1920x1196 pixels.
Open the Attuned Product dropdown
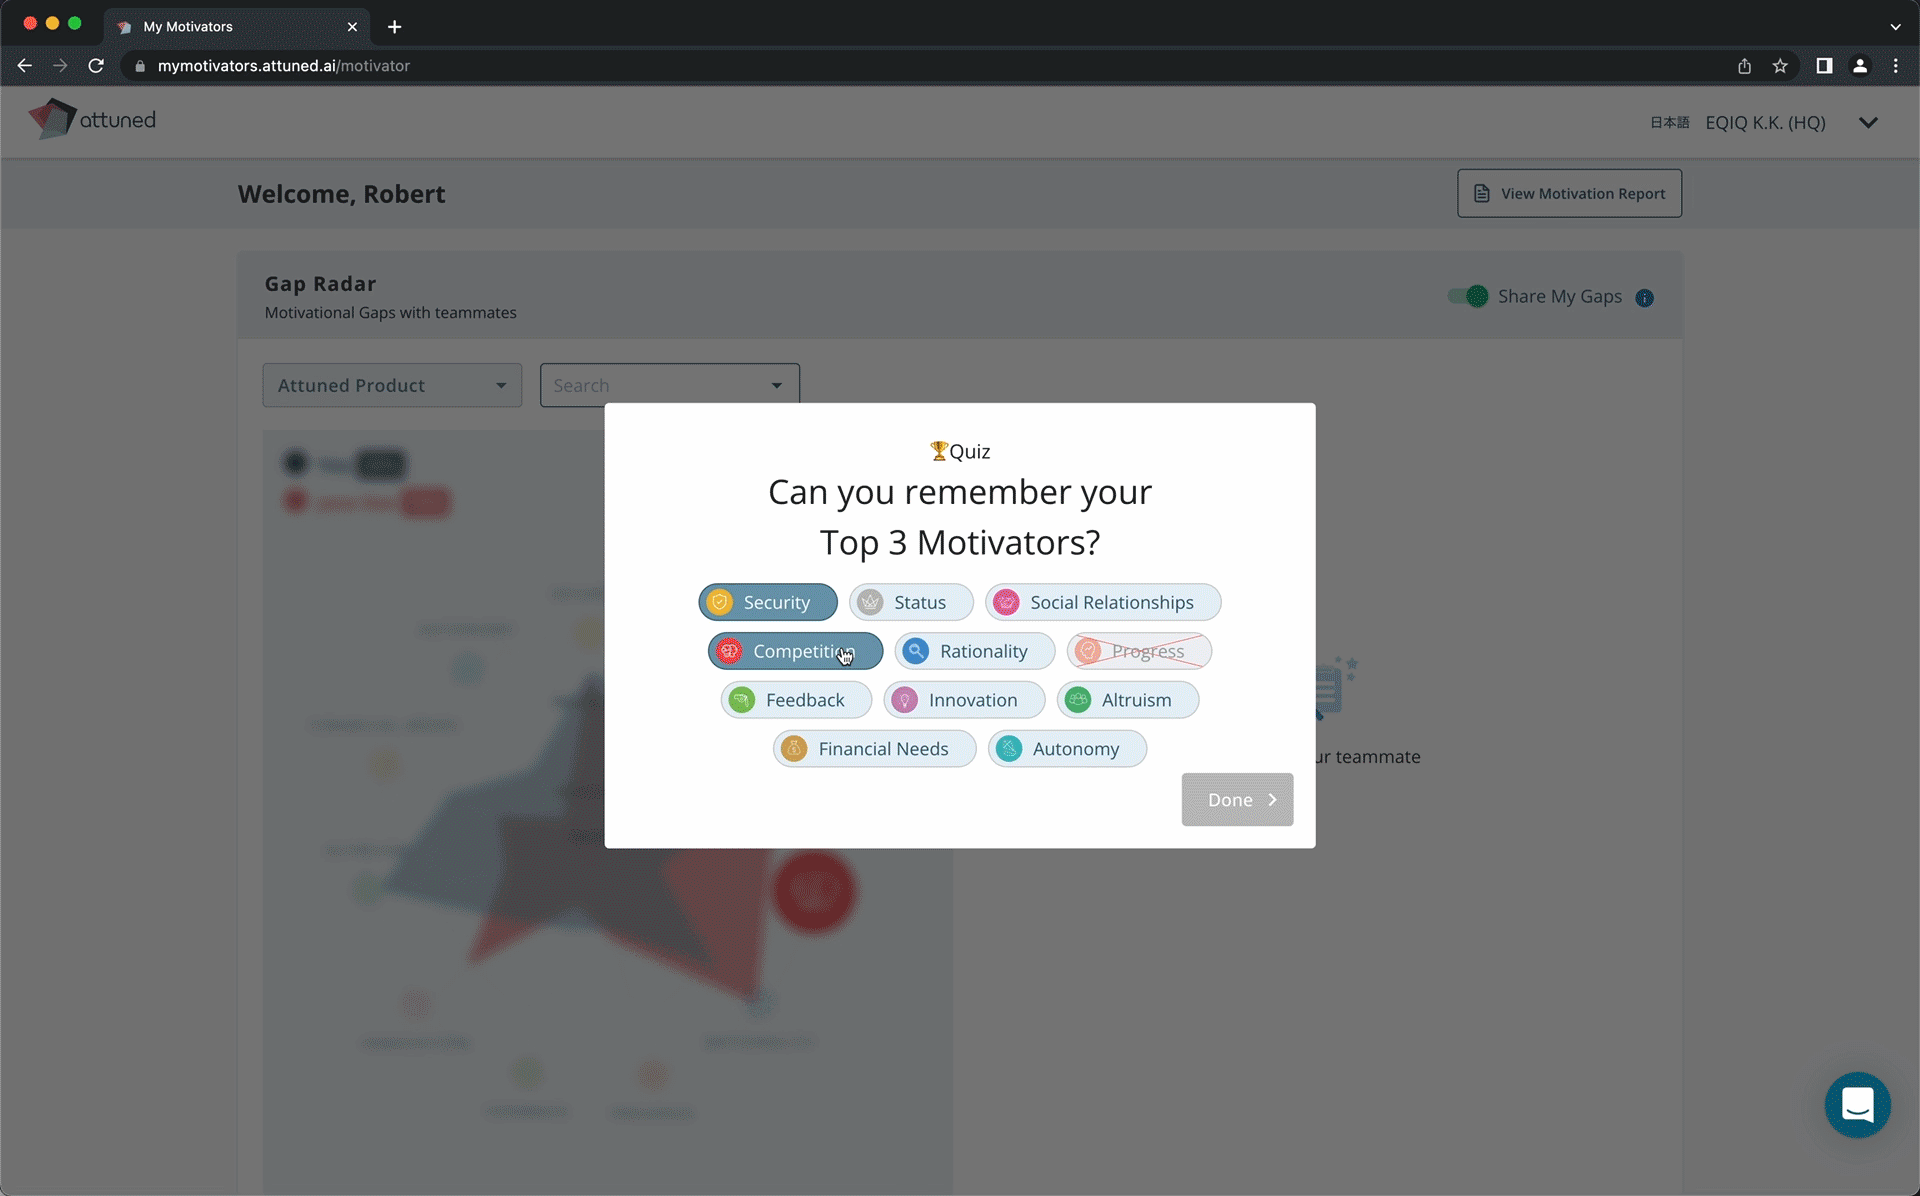[x=392, y=385]
